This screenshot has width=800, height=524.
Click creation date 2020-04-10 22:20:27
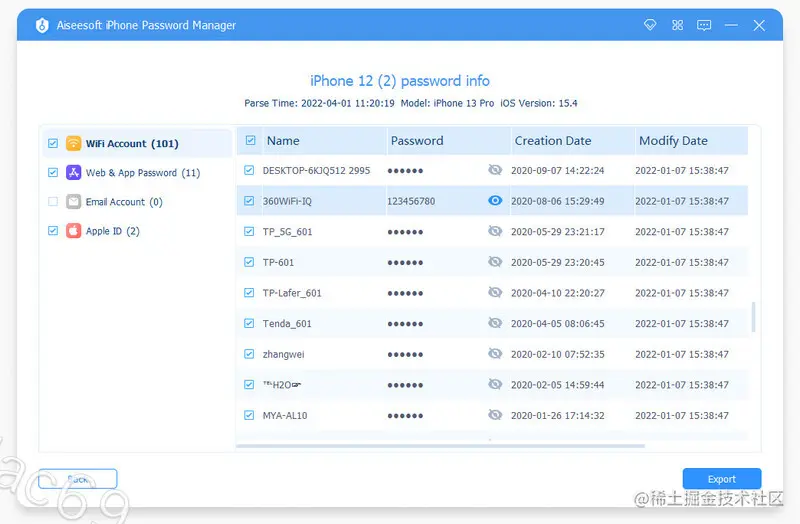pyautogui.click(x=558, y=293)
